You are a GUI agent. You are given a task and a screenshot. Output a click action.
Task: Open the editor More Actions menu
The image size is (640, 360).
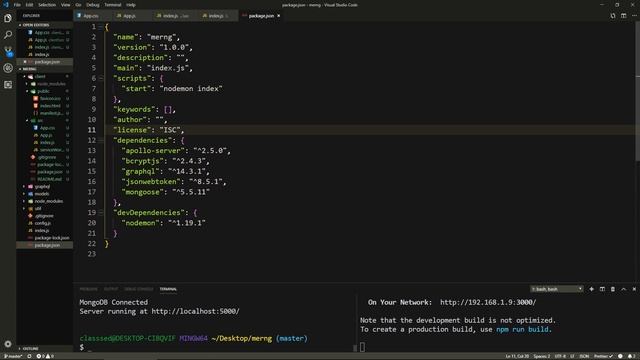(634, 16)
